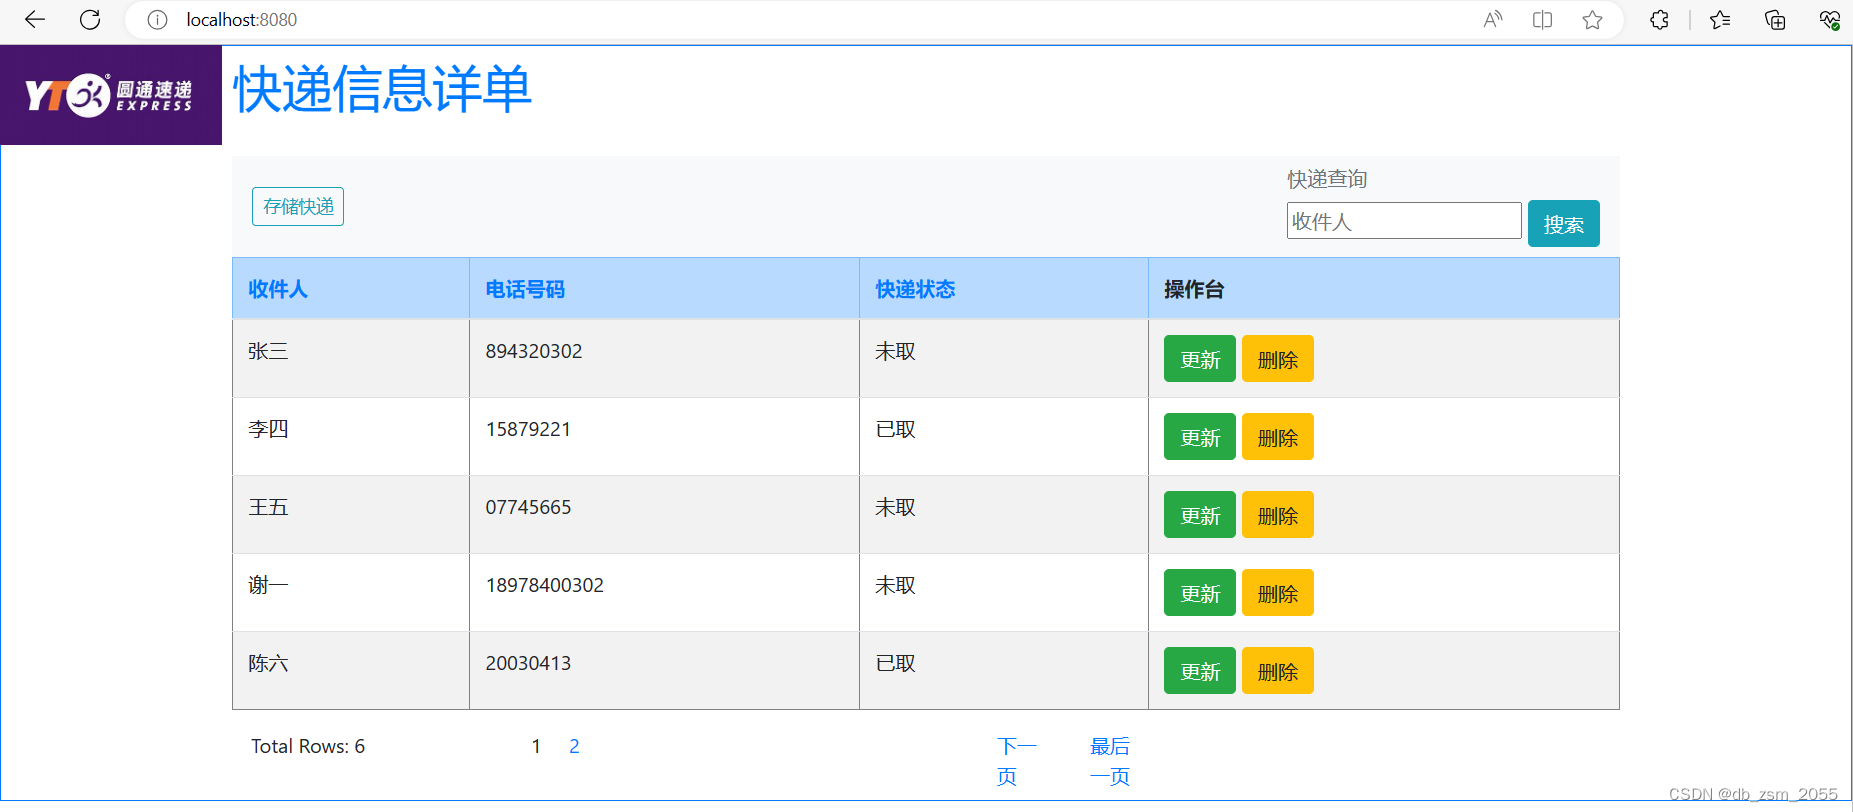Select phone number 07745665
This screenshot has height=812, width=1853.
click(x=528, y=507)
